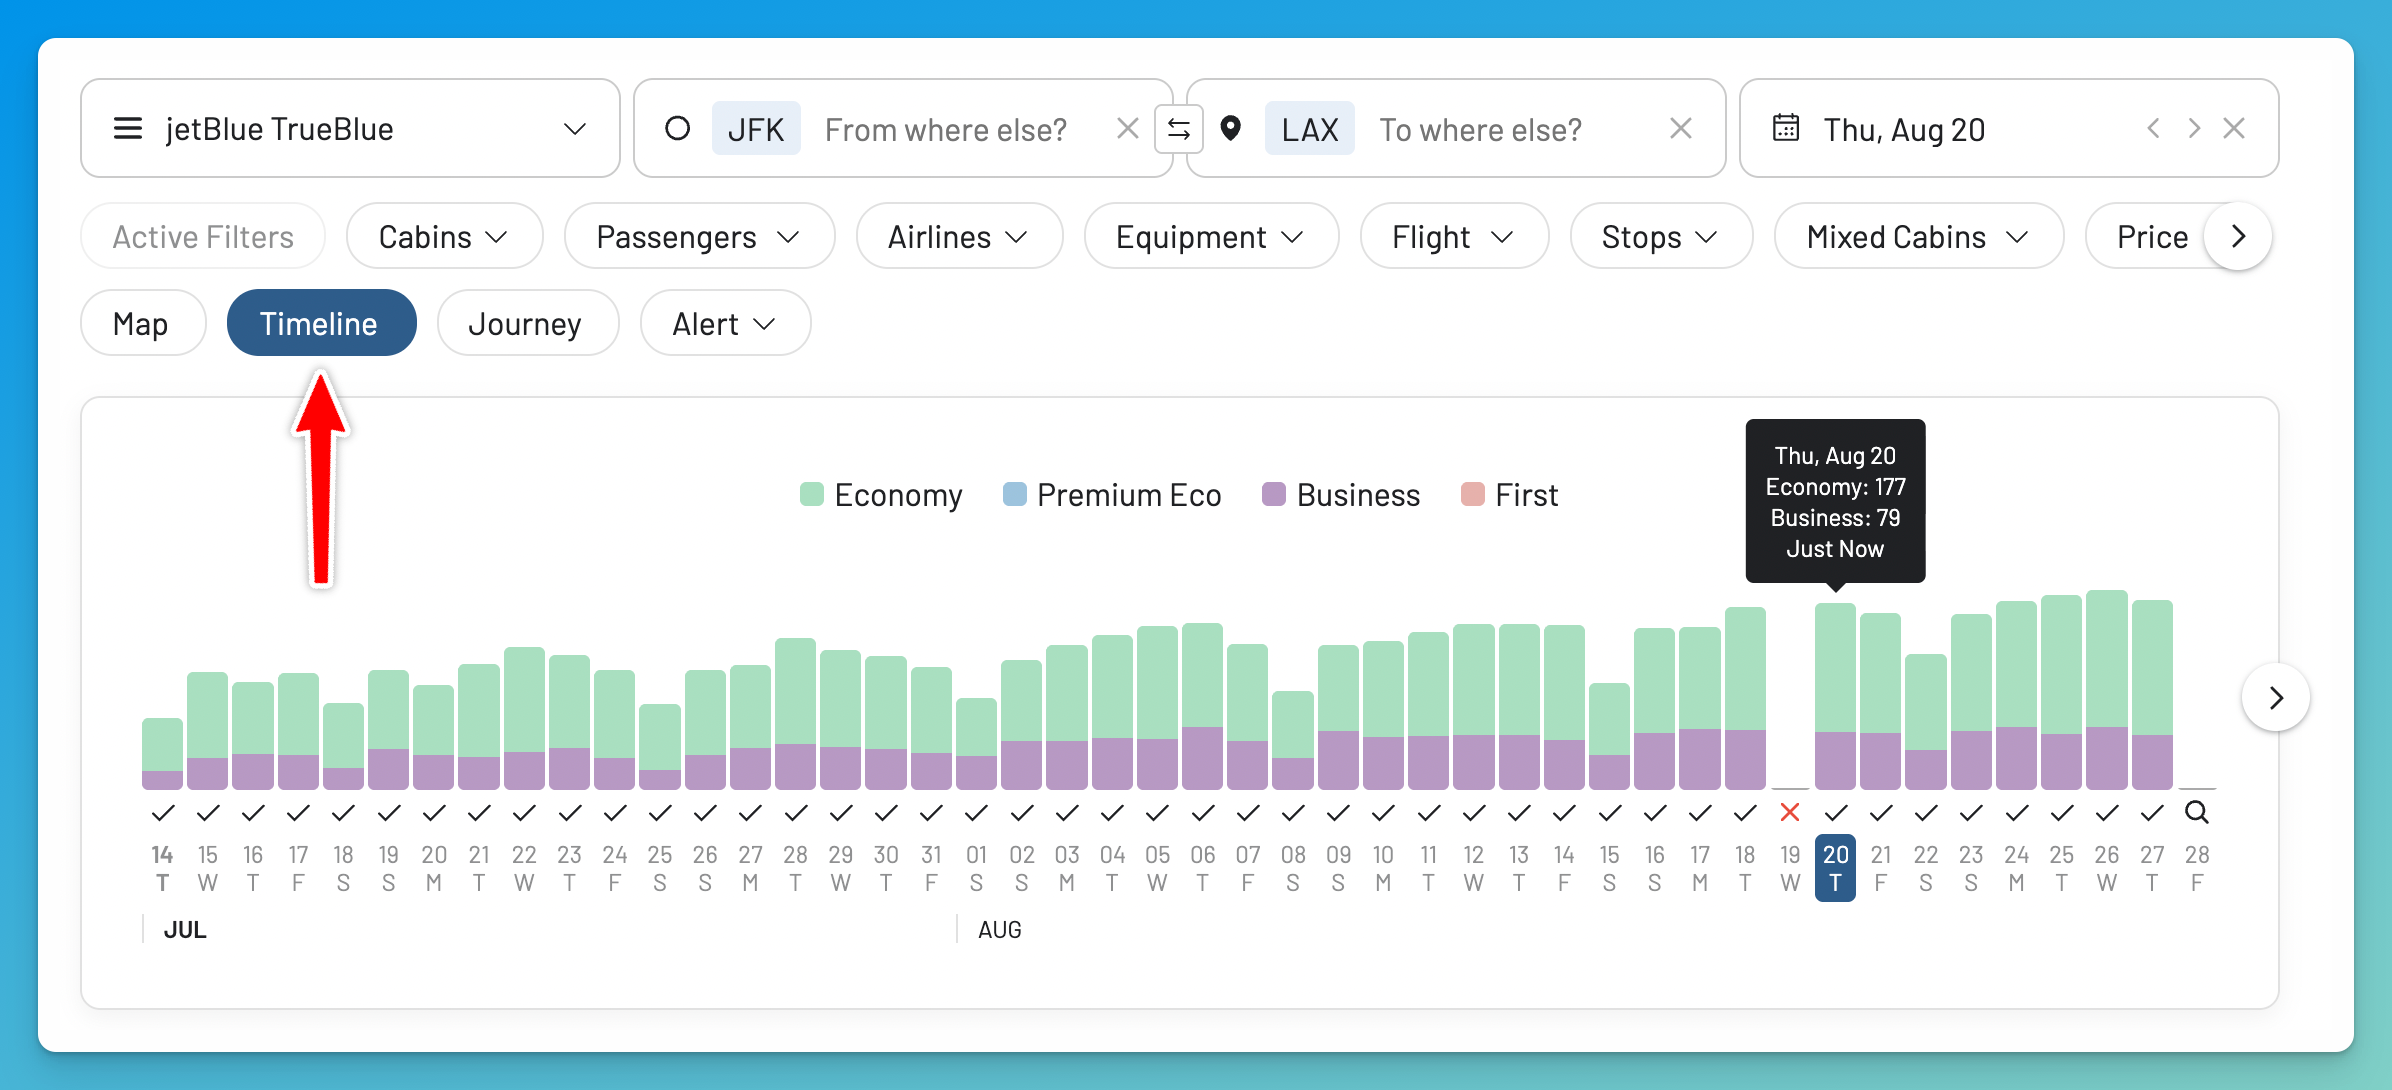Image resolution: width=2392 pixels, height=1090 pixels.
Task: Click the checkmark above Aug 24
Action: point(2017,813)
